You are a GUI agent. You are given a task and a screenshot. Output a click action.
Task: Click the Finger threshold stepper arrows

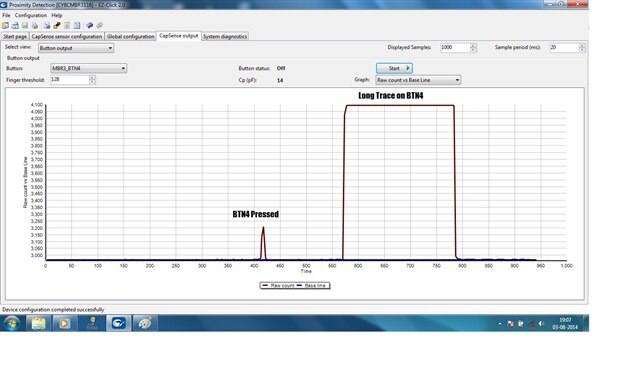(92, 80)
